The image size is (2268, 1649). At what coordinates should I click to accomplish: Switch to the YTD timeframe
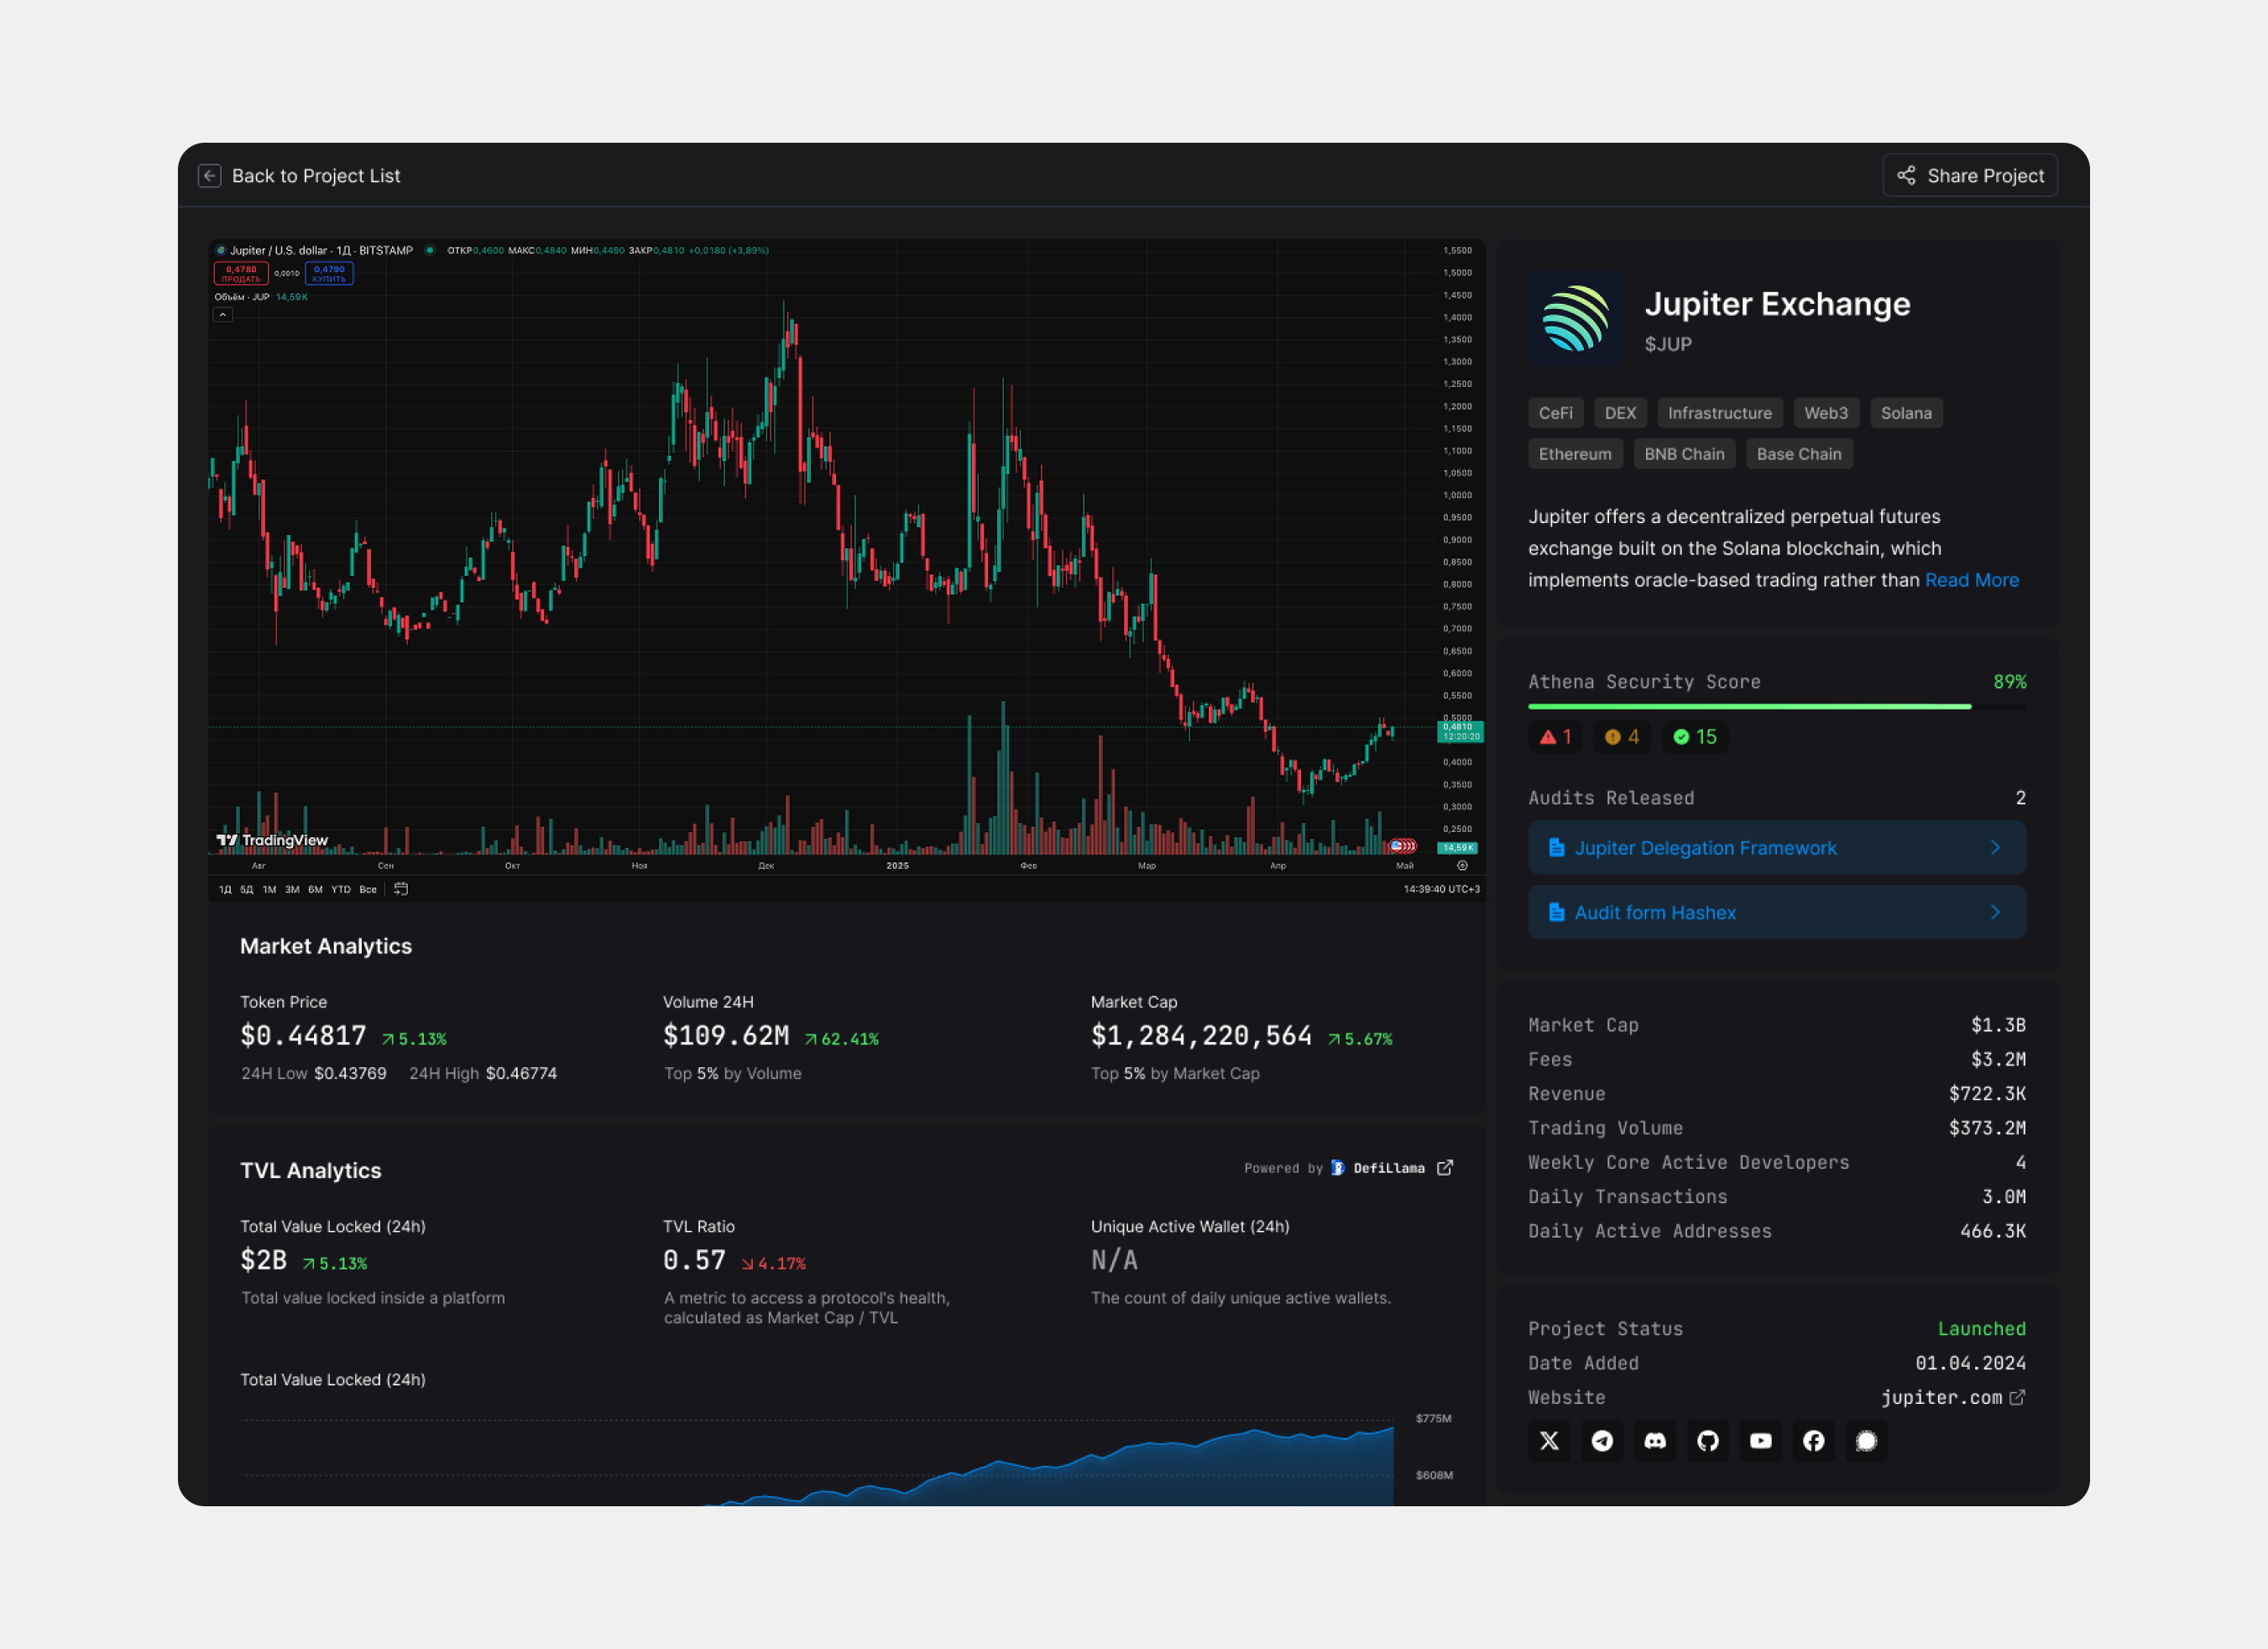(341, 888)
